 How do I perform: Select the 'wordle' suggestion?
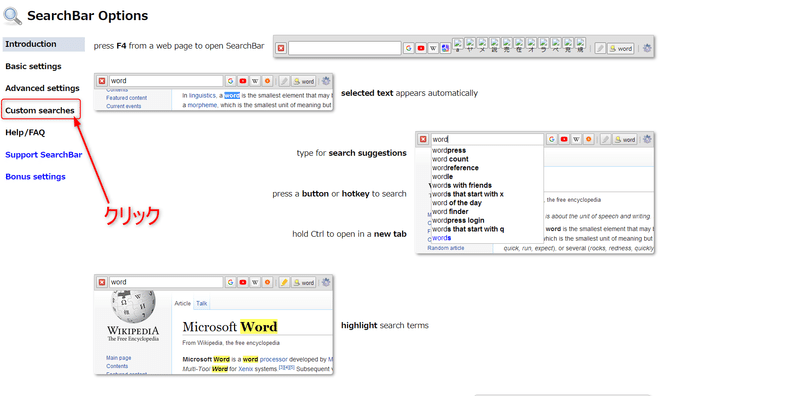[442, 177]
